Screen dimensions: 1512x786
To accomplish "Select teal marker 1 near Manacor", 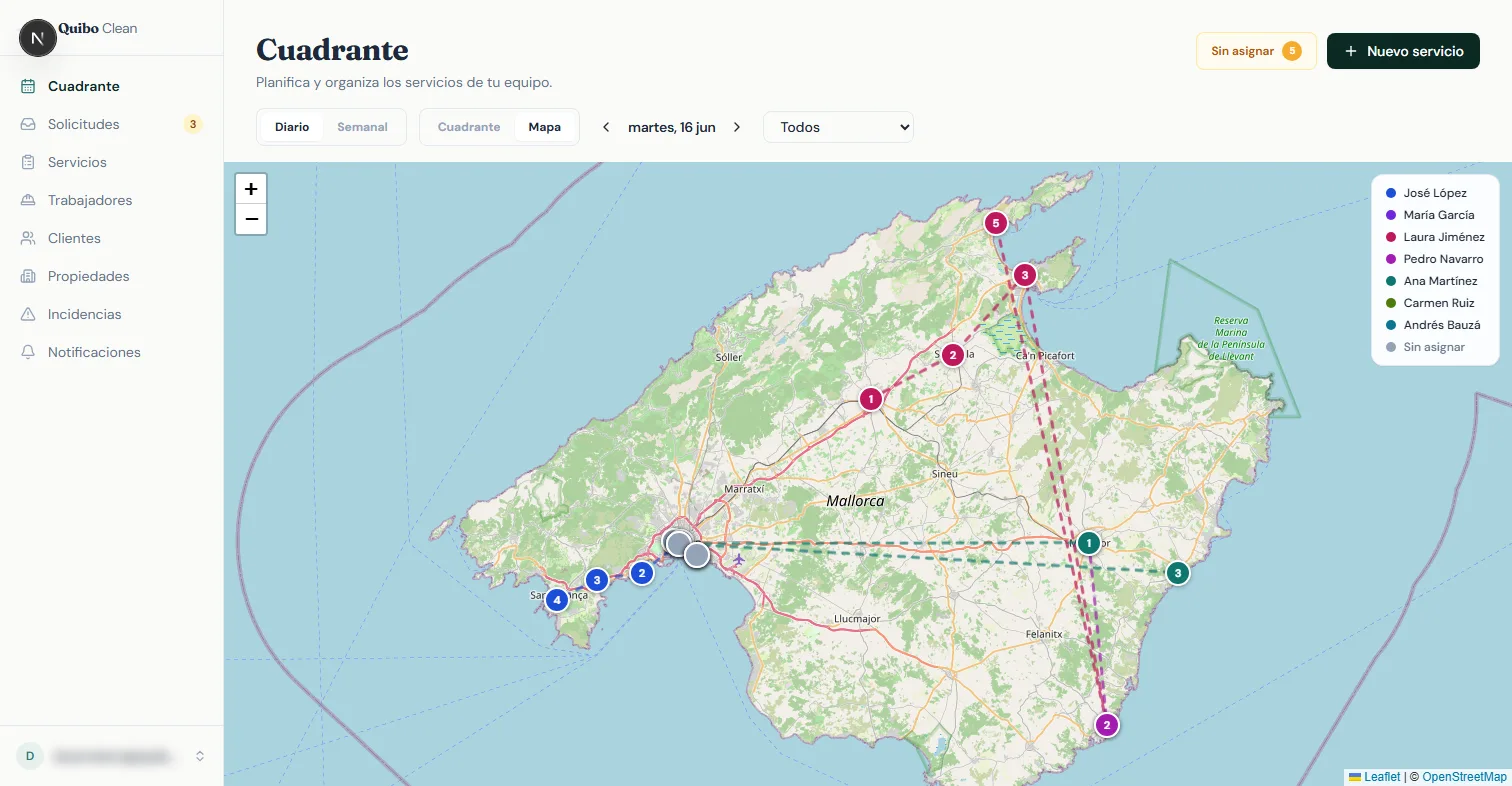I will coord(1089,543).
